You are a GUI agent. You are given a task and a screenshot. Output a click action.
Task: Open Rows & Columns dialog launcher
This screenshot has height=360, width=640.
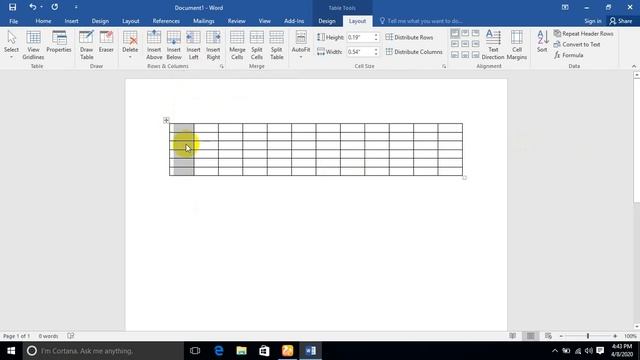coord(222,66)
